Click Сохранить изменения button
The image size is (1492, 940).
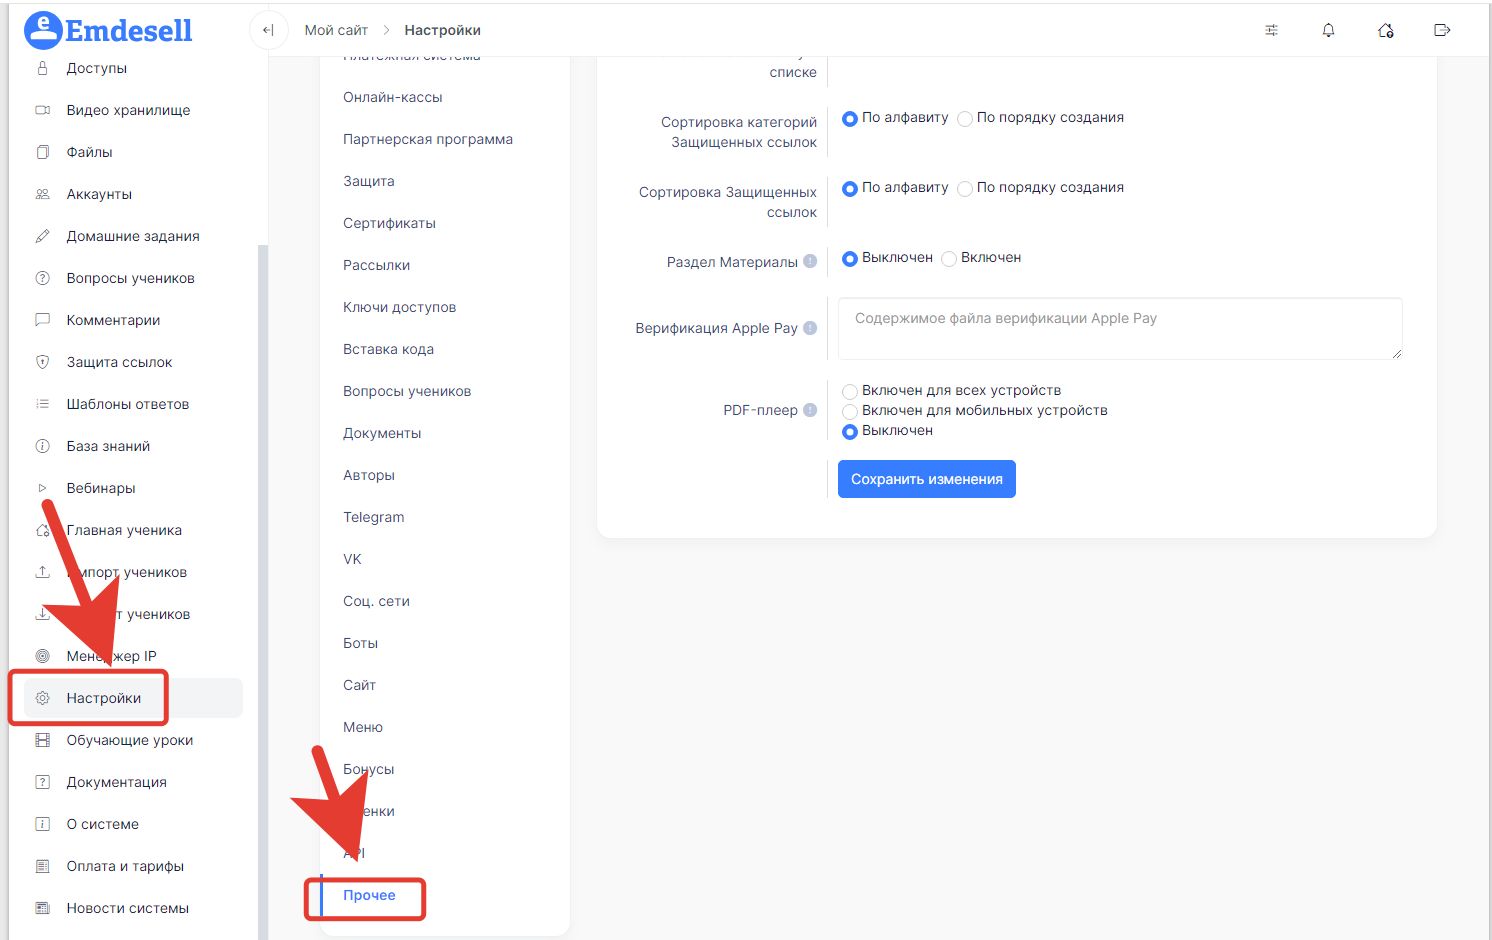coord(927,479)
